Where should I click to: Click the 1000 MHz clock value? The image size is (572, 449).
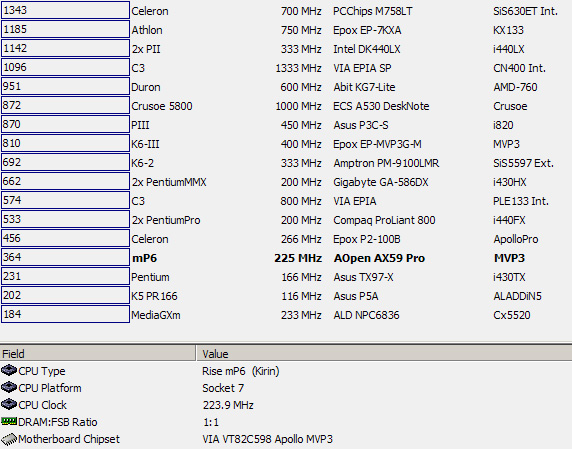click(298, 106)
